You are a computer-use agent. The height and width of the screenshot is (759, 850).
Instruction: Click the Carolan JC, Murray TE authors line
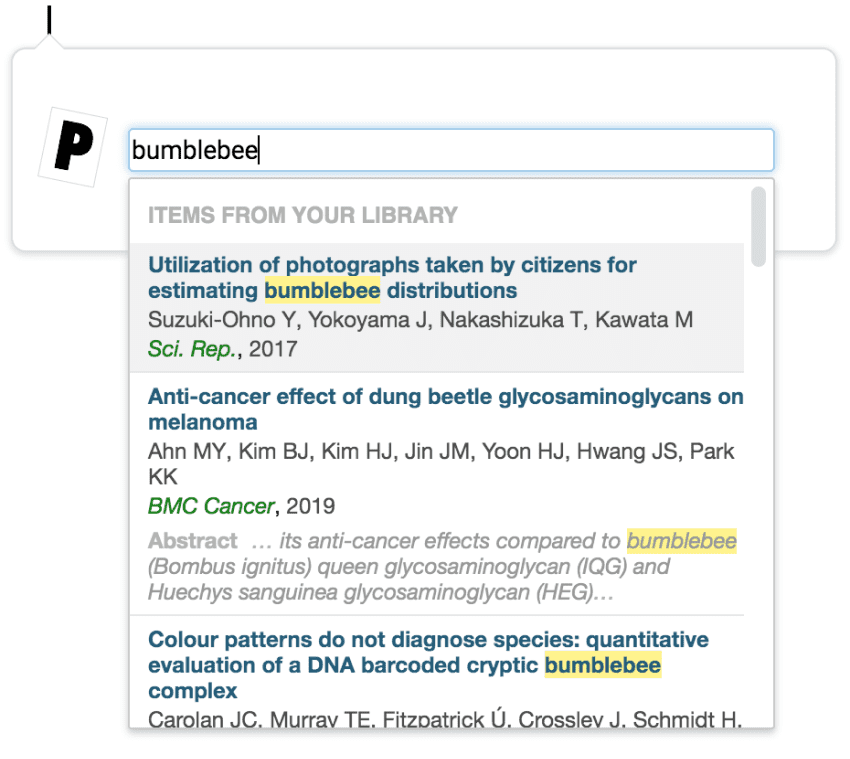click(x=444, y=718)
